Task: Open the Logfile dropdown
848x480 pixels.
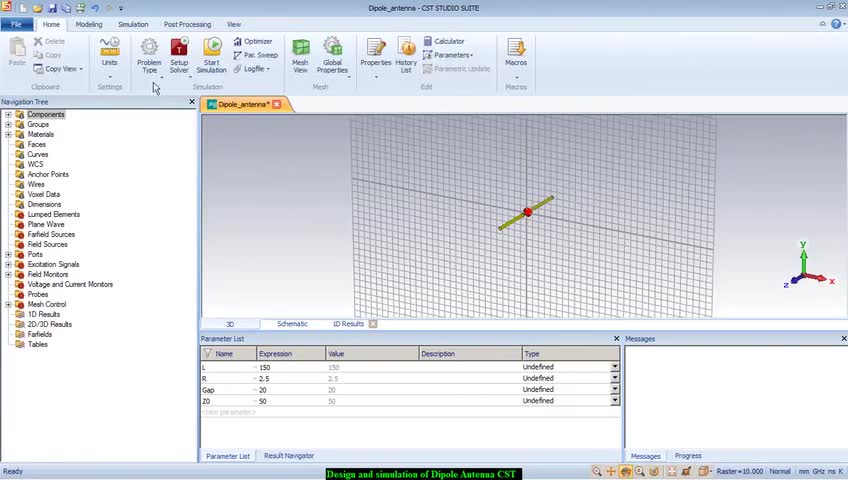Action: click(251, 69)
